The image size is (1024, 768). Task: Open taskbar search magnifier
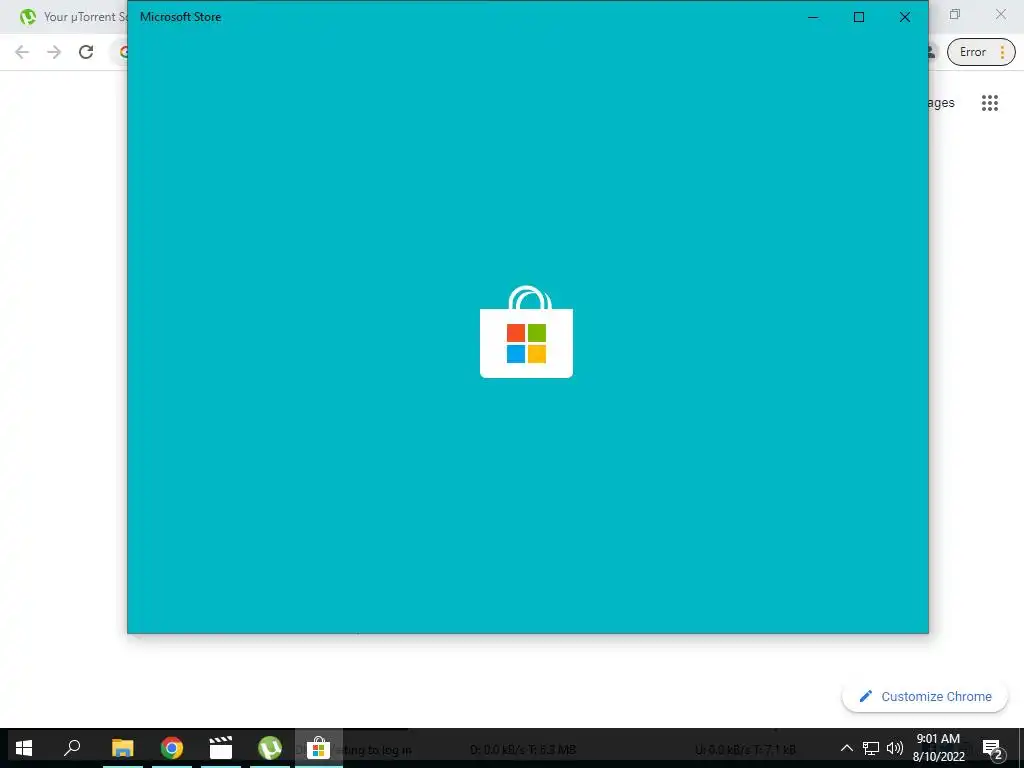tap(72, 748)
